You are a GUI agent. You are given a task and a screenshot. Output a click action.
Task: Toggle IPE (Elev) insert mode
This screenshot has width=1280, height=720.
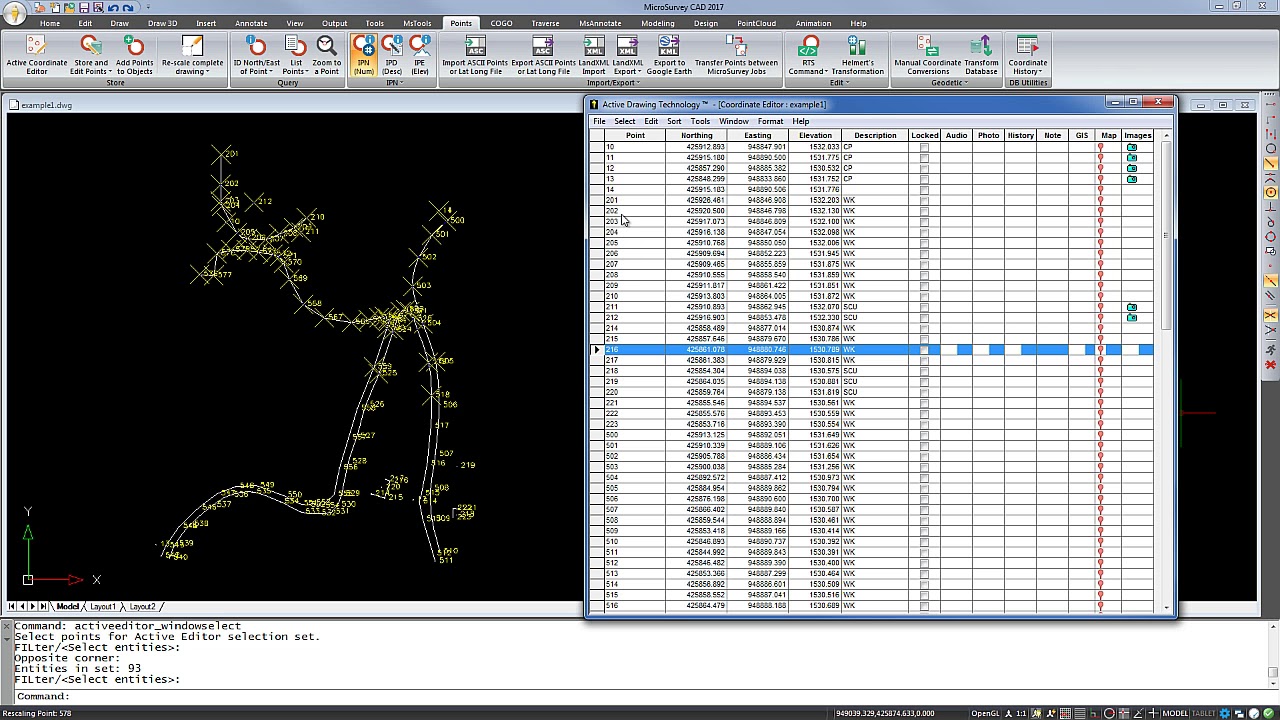pos(420,55)
